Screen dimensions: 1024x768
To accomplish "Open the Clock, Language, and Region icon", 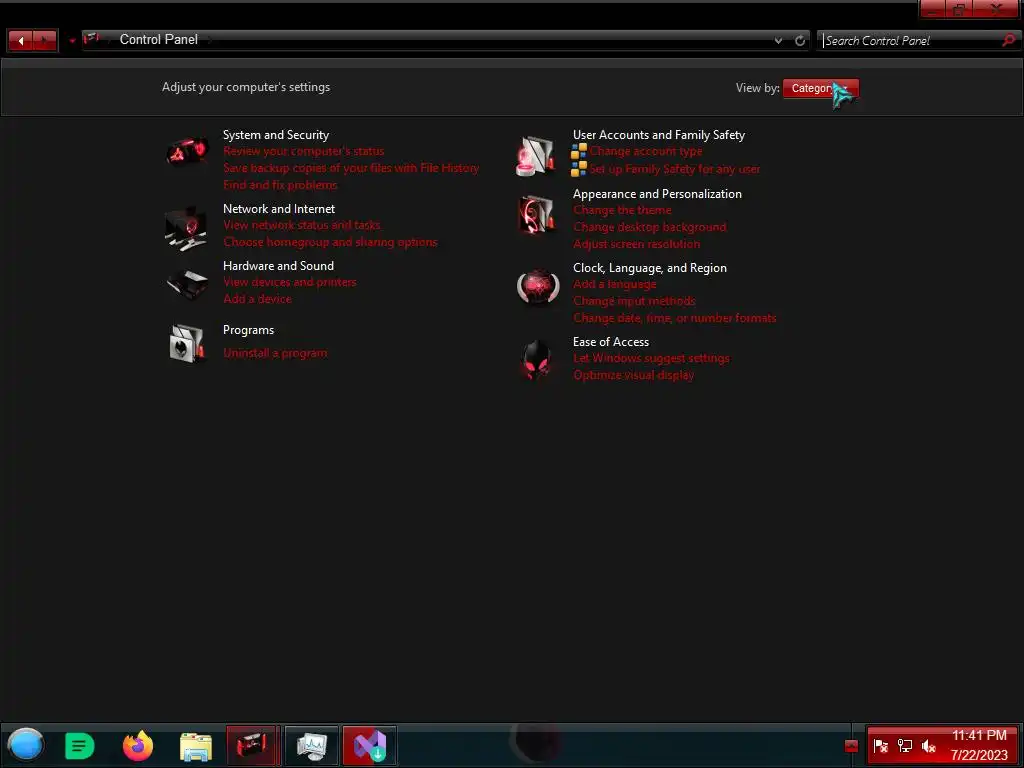I will point(537,287).
